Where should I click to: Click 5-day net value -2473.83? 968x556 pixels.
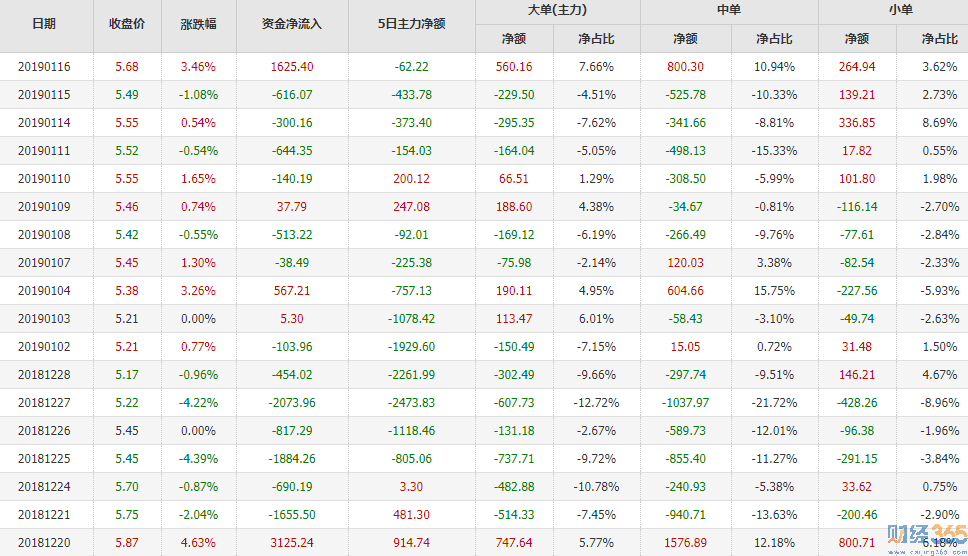coord(411,403)
